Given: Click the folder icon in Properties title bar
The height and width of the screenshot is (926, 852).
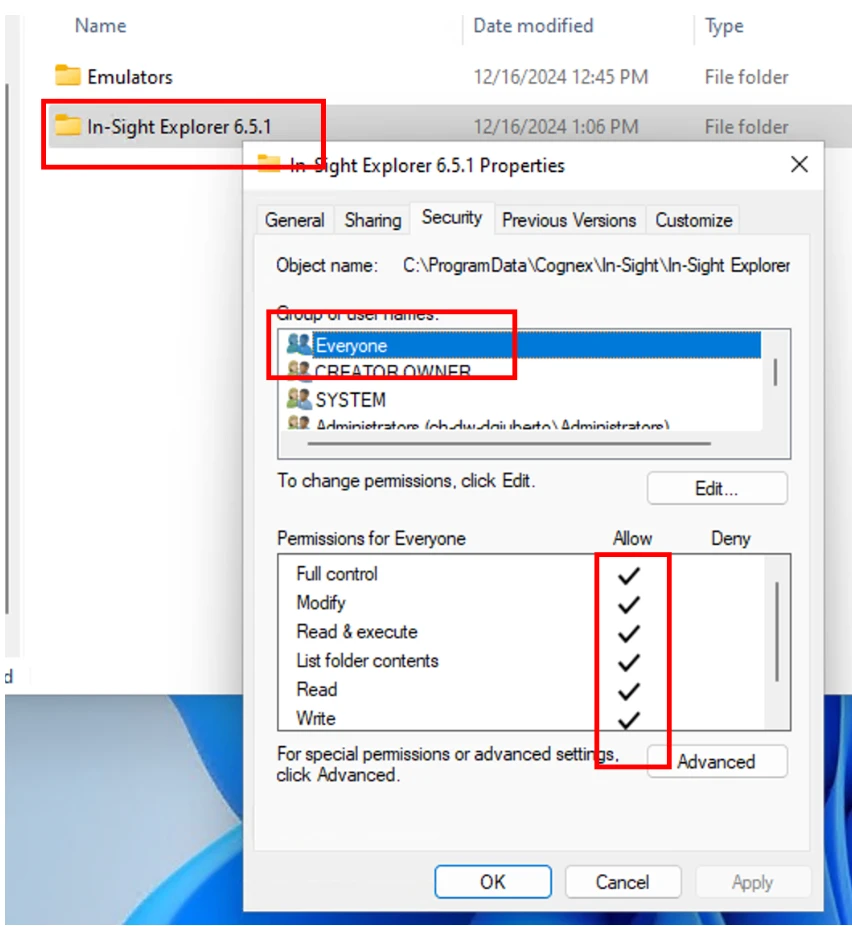Looking at the screenshot, I should (269, 164).
